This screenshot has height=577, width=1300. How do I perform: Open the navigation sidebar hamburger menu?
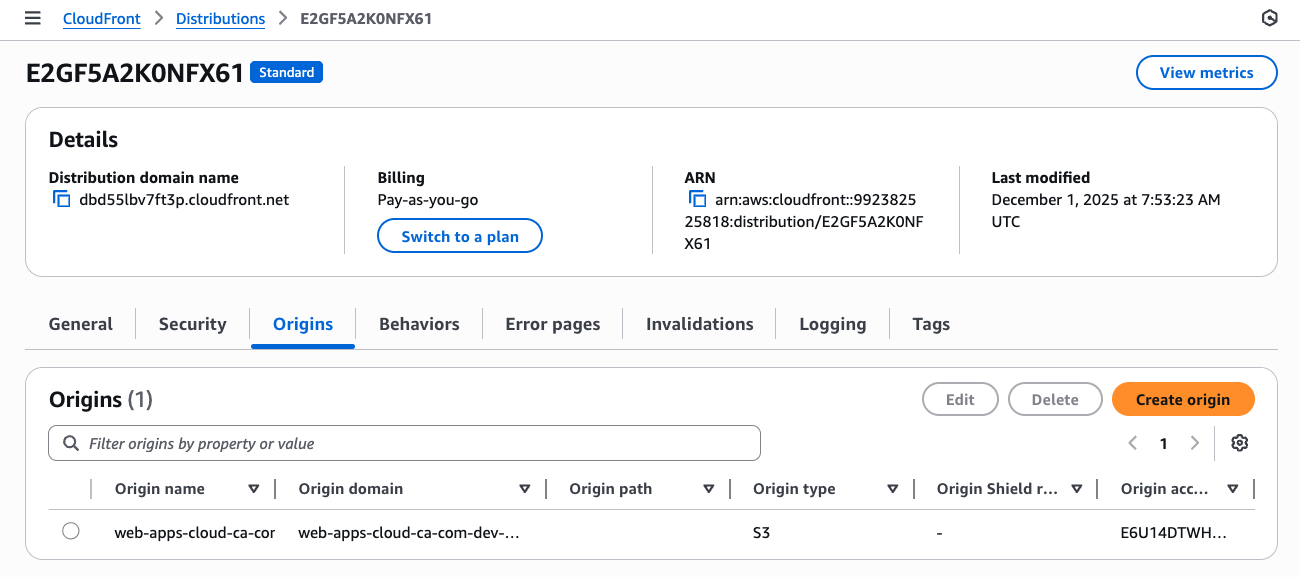32,18
